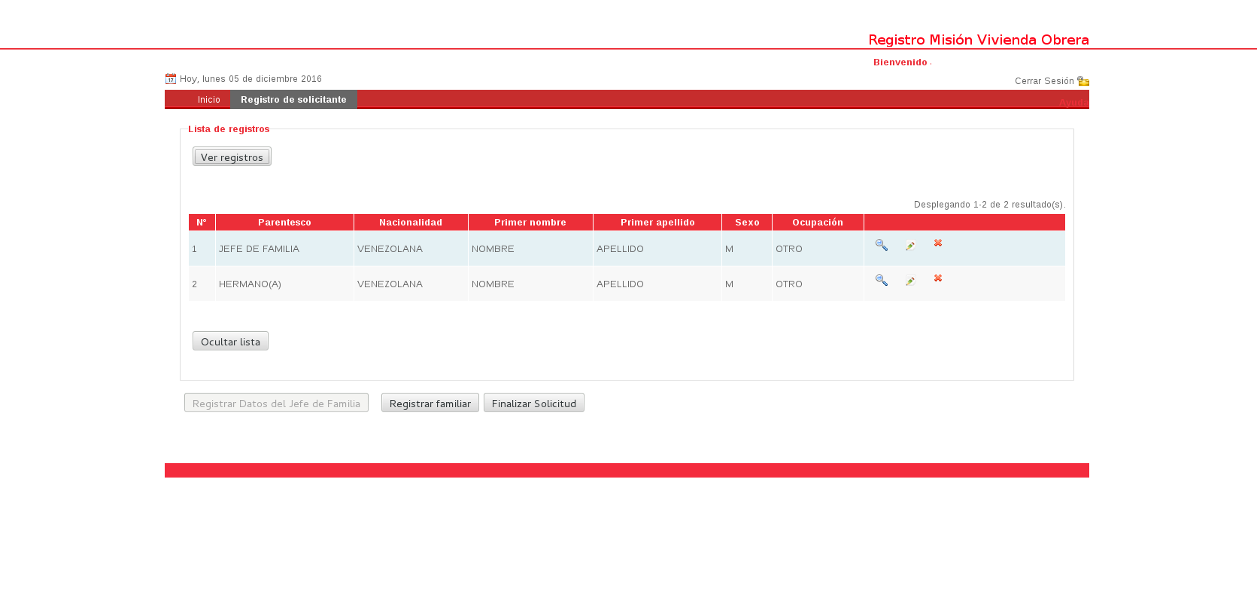Screen dimensions: 1257x591
Task: Edit the JEFE DE FAMILIA record
Action: coord(910,246)
